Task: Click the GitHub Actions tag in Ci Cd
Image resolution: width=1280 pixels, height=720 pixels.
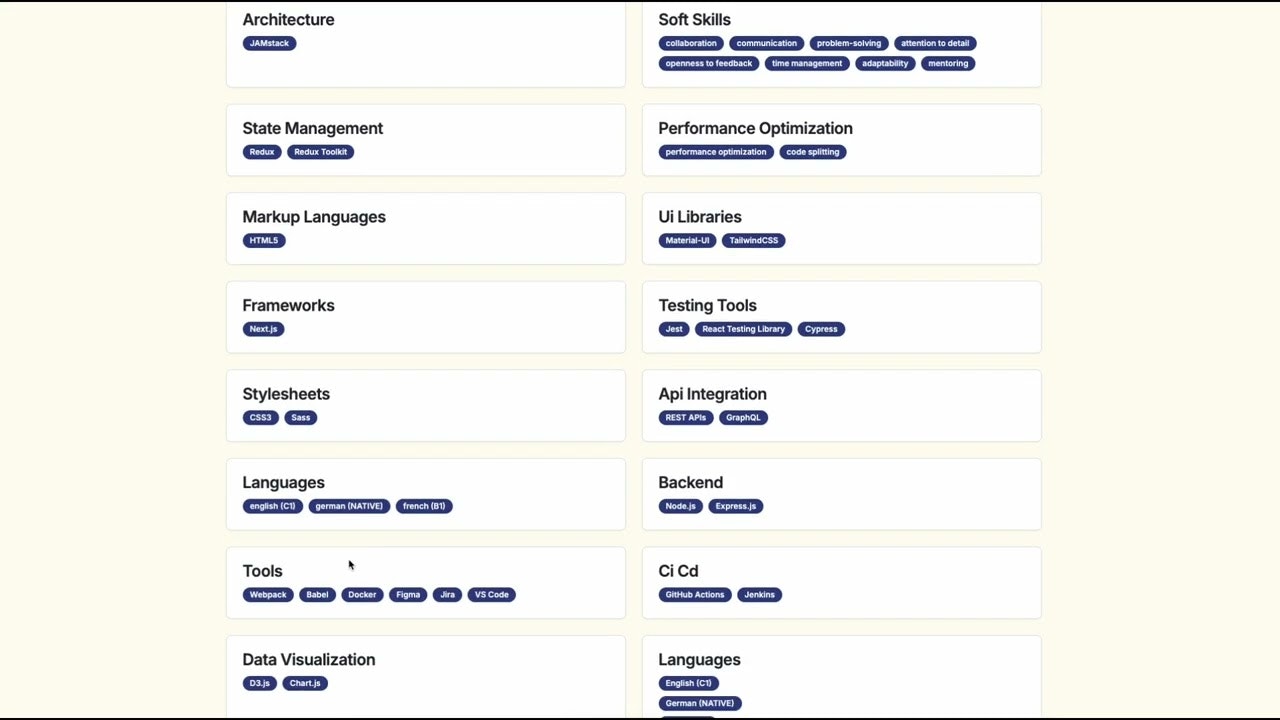Action: tap(695, 594)
